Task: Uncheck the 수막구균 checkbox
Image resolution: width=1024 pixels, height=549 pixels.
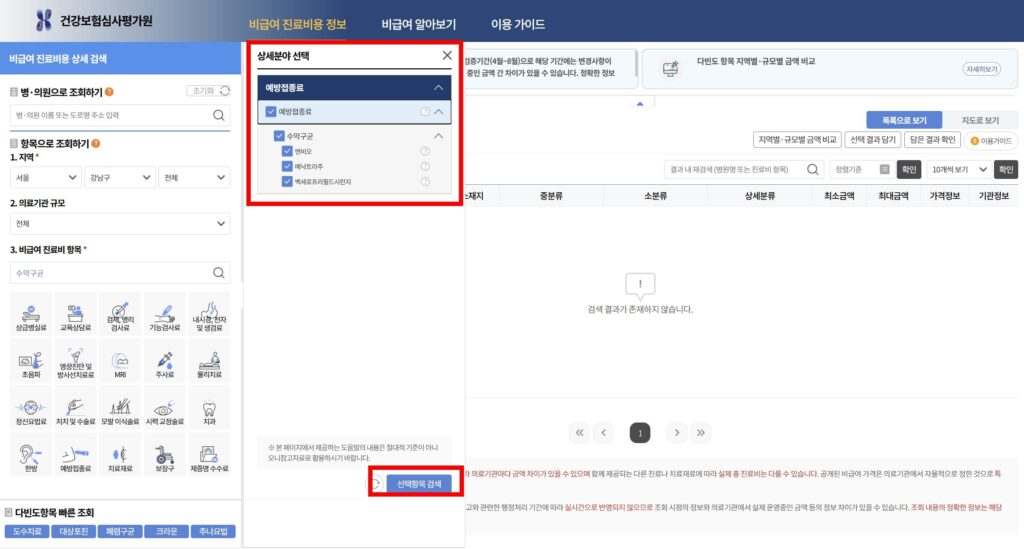Action: pos(279,136)
